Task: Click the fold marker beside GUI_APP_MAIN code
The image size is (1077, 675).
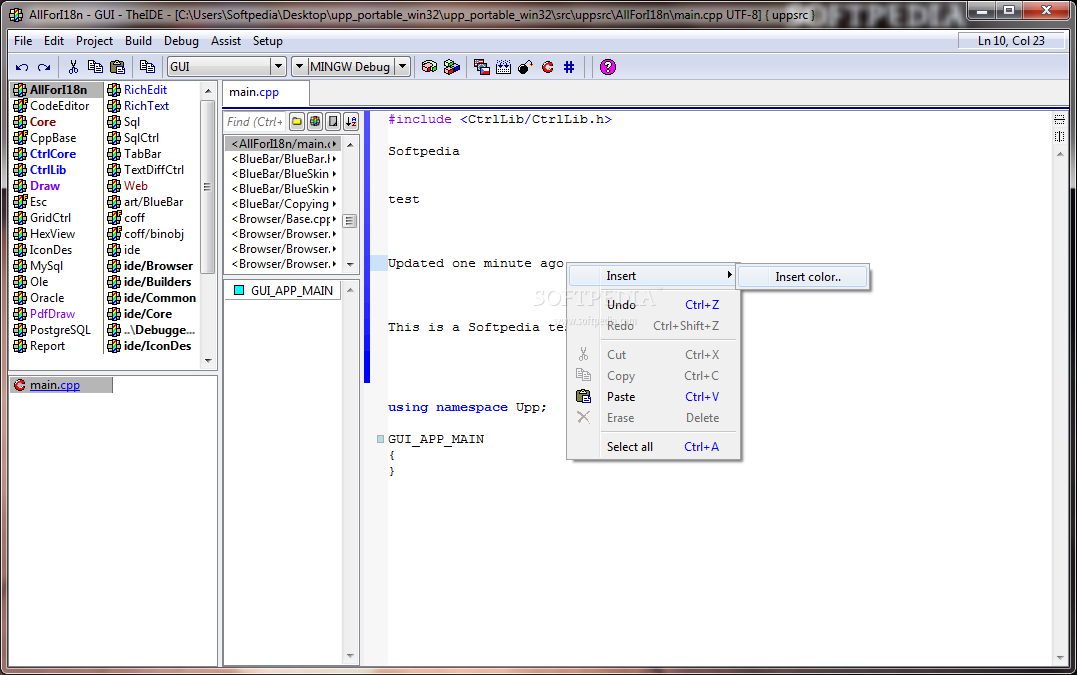Action: [x=381, y=439]
